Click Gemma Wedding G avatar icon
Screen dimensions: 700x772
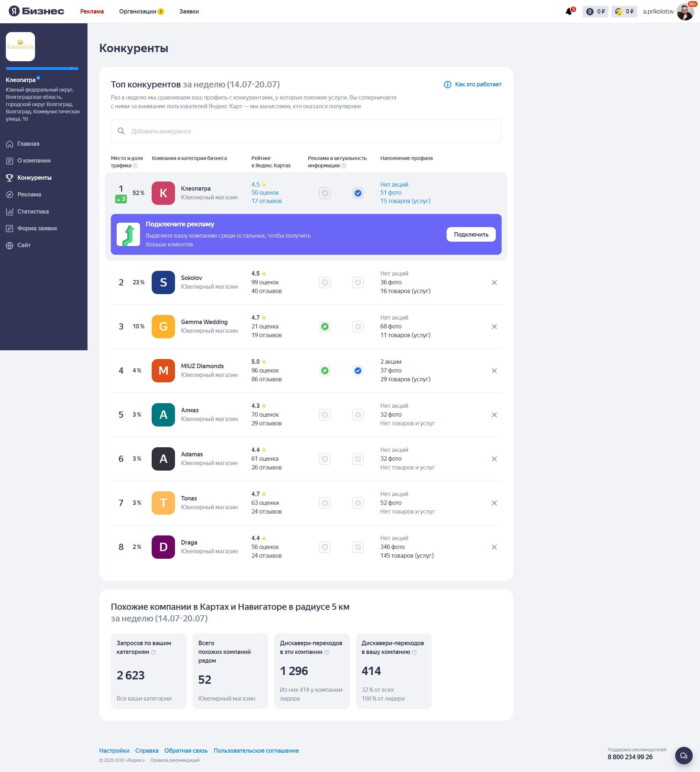[163, 326]
